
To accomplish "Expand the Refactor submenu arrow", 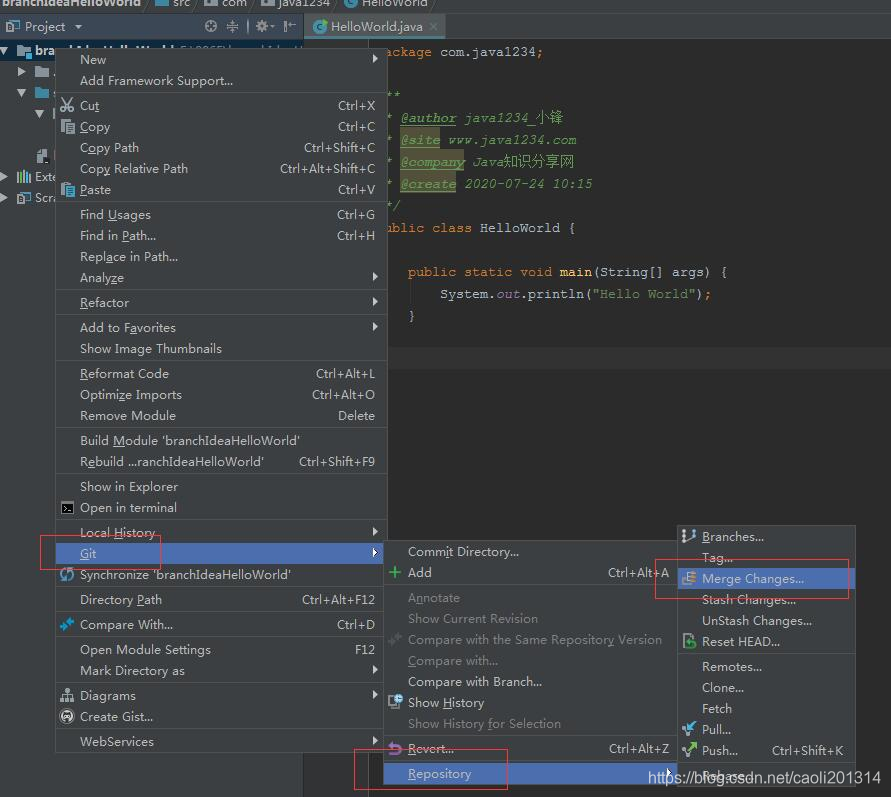I will point(375,302).
